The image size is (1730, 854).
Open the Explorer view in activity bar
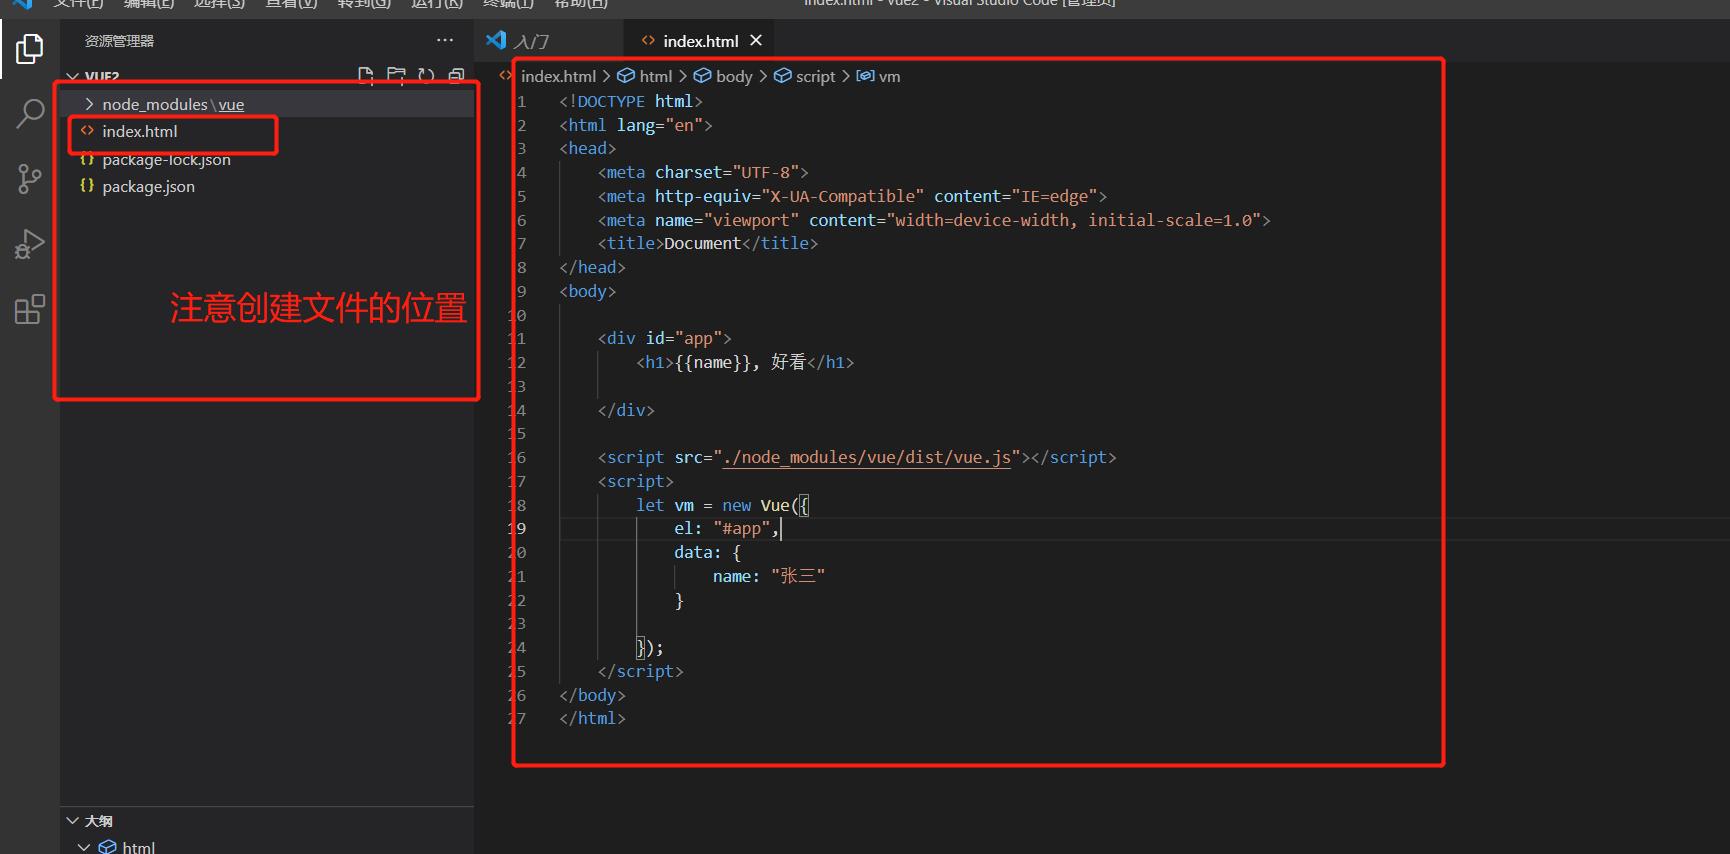(30, 48)
